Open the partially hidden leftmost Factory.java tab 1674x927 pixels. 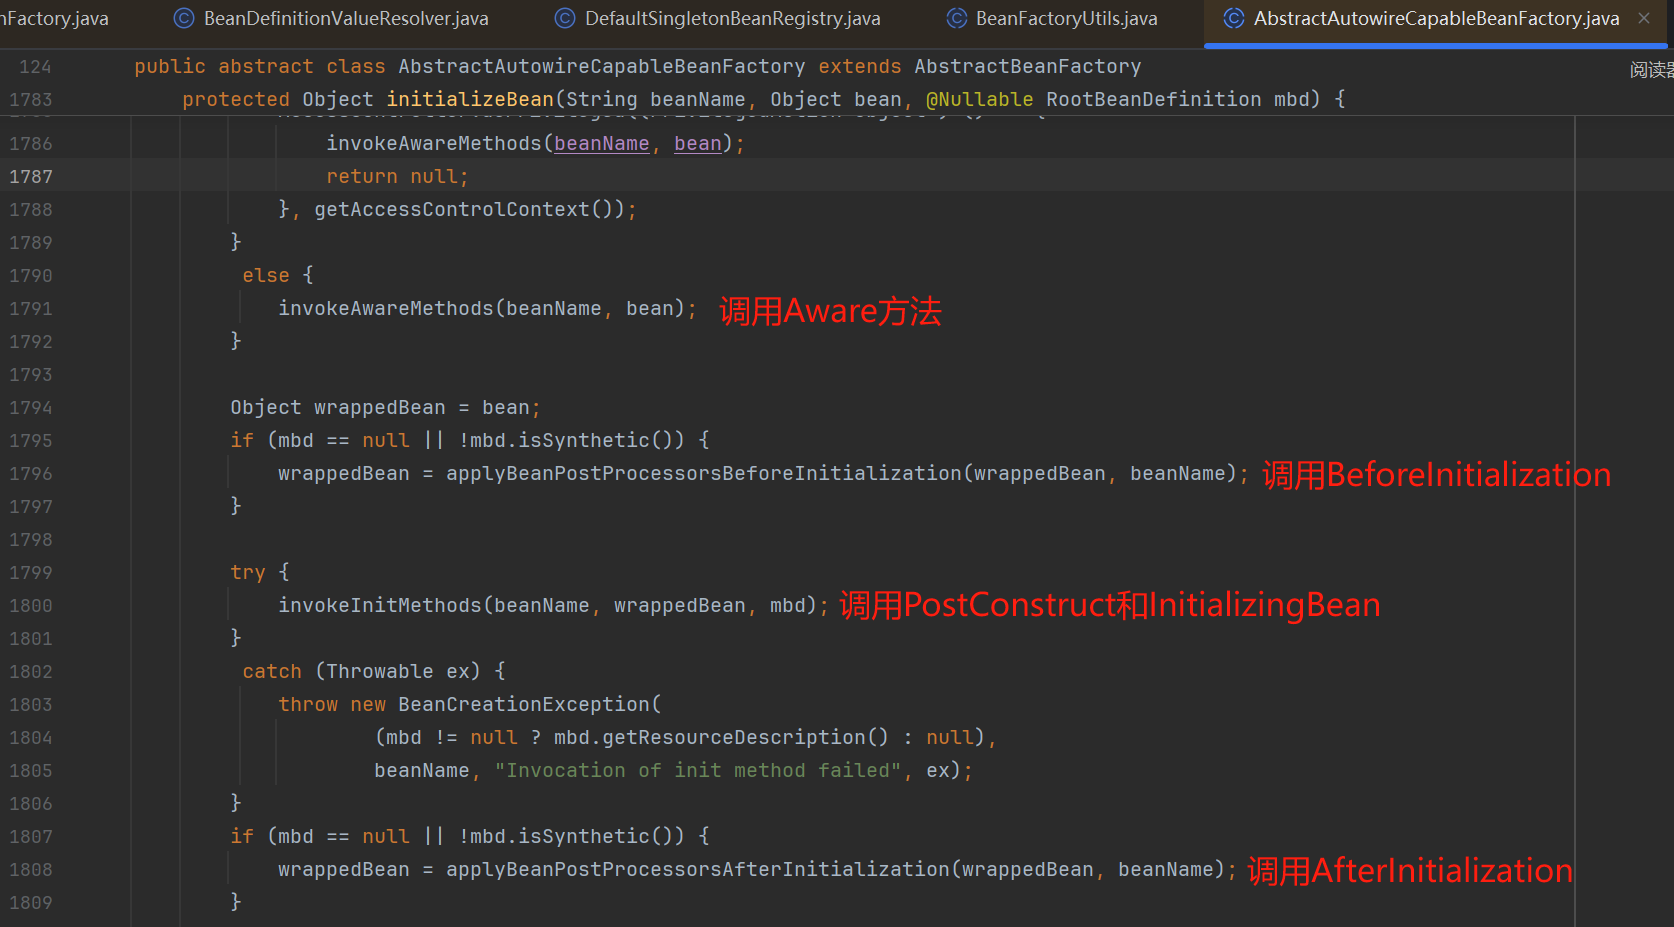54,18
